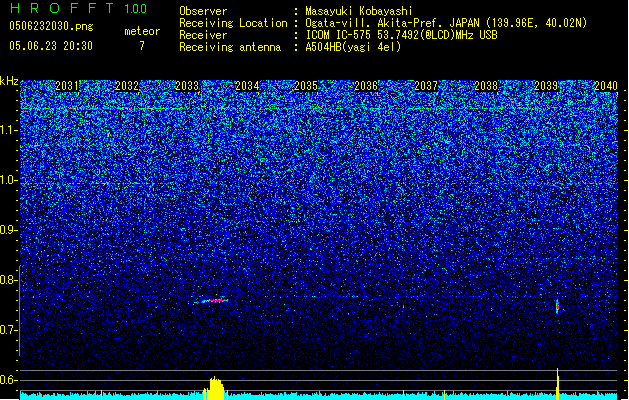Click the meteor count value 7

[142, 46]
